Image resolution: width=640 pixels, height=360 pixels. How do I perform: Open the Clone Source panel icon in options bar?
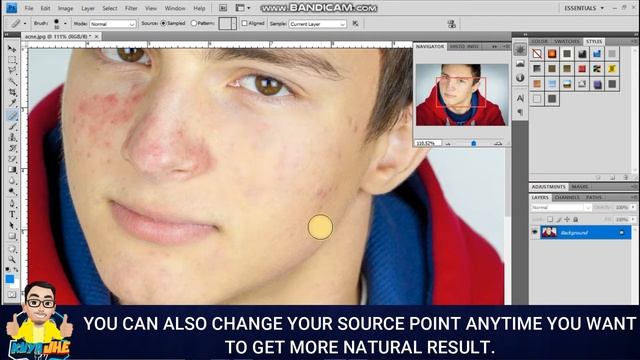click(451, 24)
